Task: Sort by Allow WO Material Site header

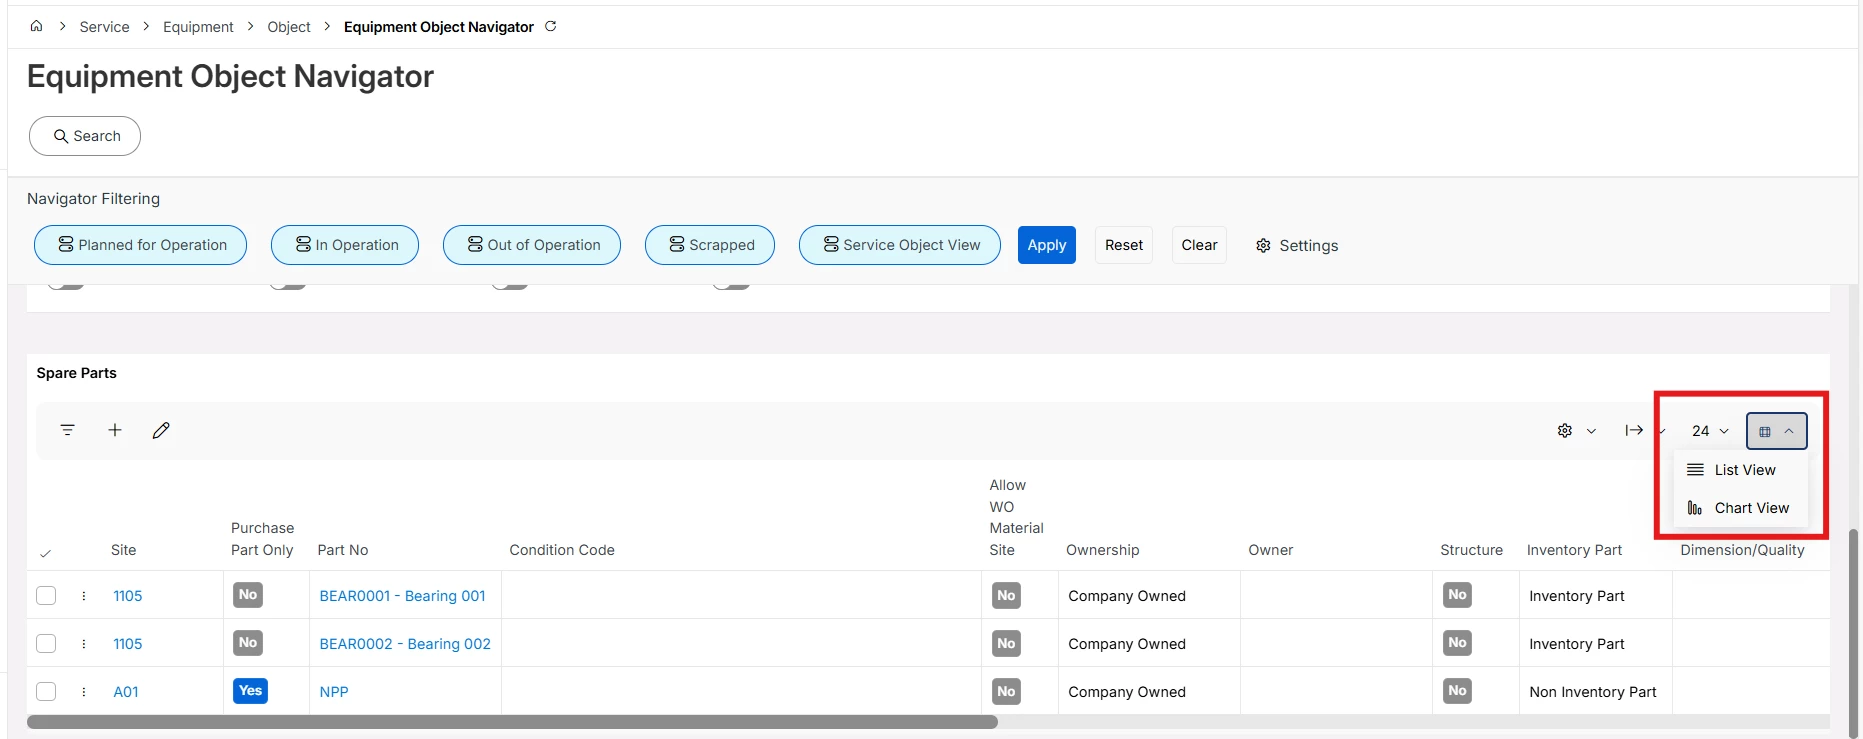Action: point(1017,517)
